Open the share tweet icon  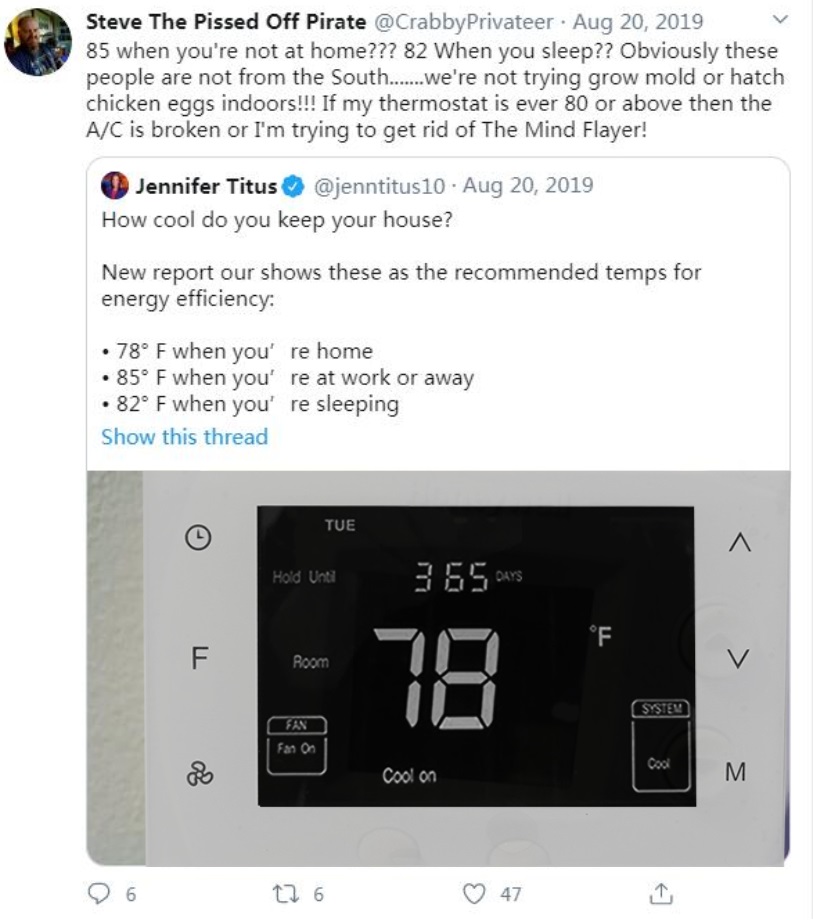coord(661,894)
